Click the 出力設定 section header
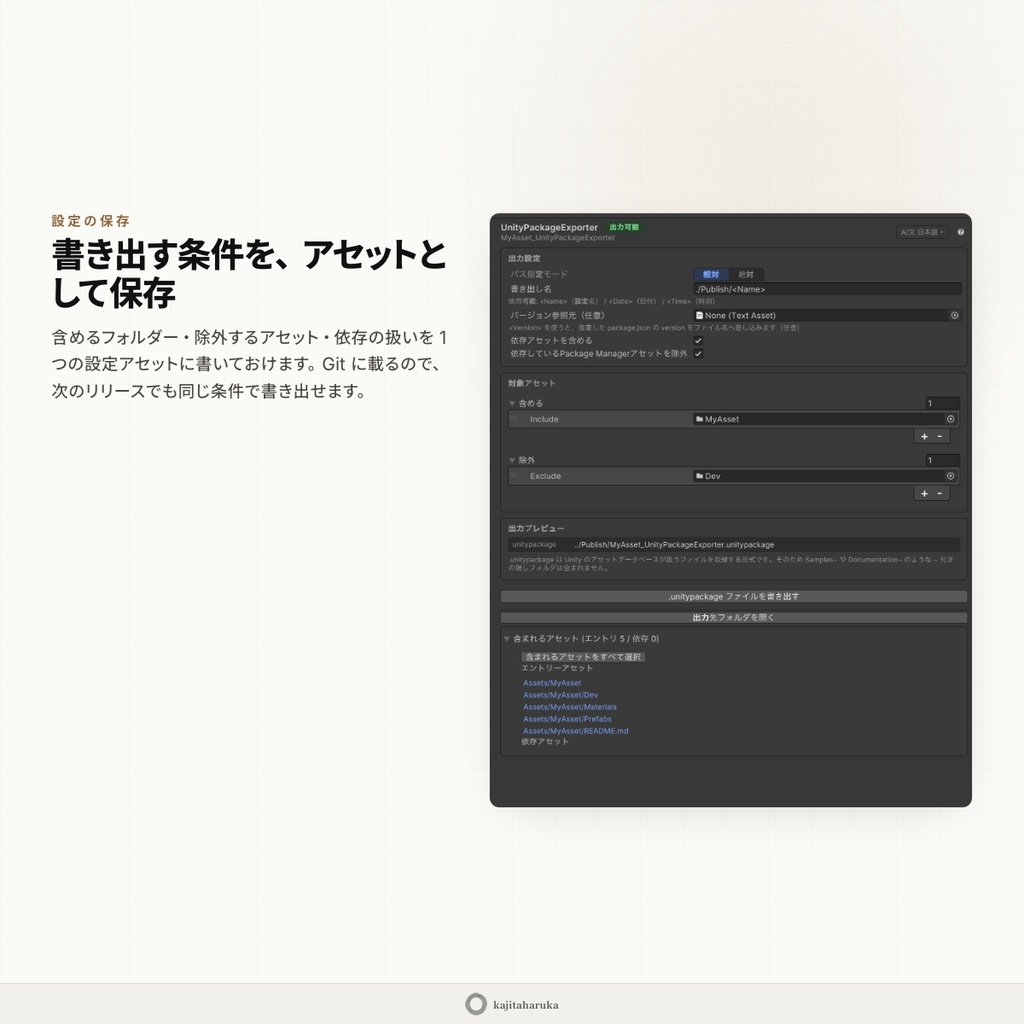This screenshot has width=1024, height=1024. (524, 259)
